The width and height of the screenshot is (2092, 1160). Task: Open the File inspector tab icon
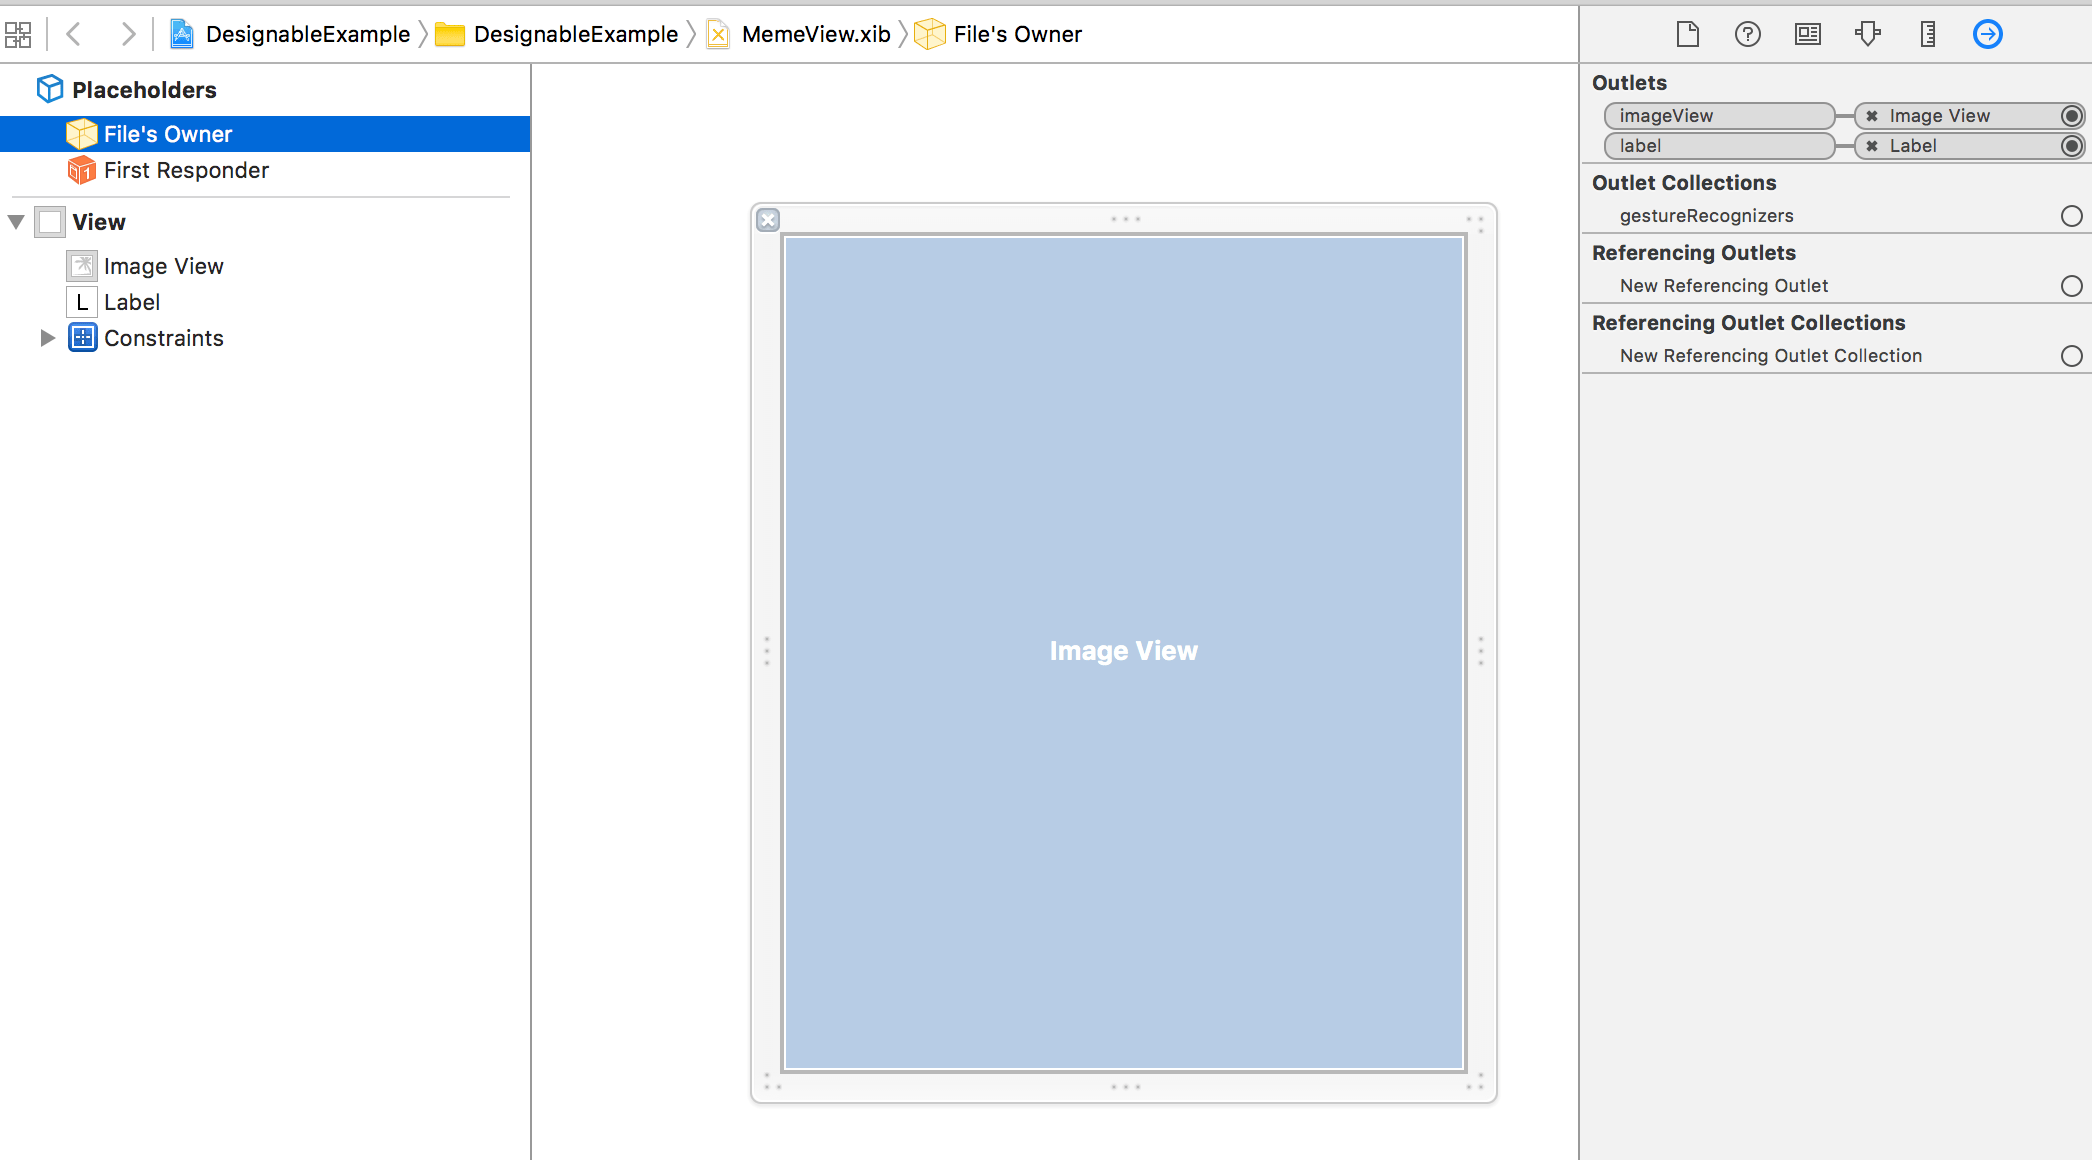click(1687, 34)
